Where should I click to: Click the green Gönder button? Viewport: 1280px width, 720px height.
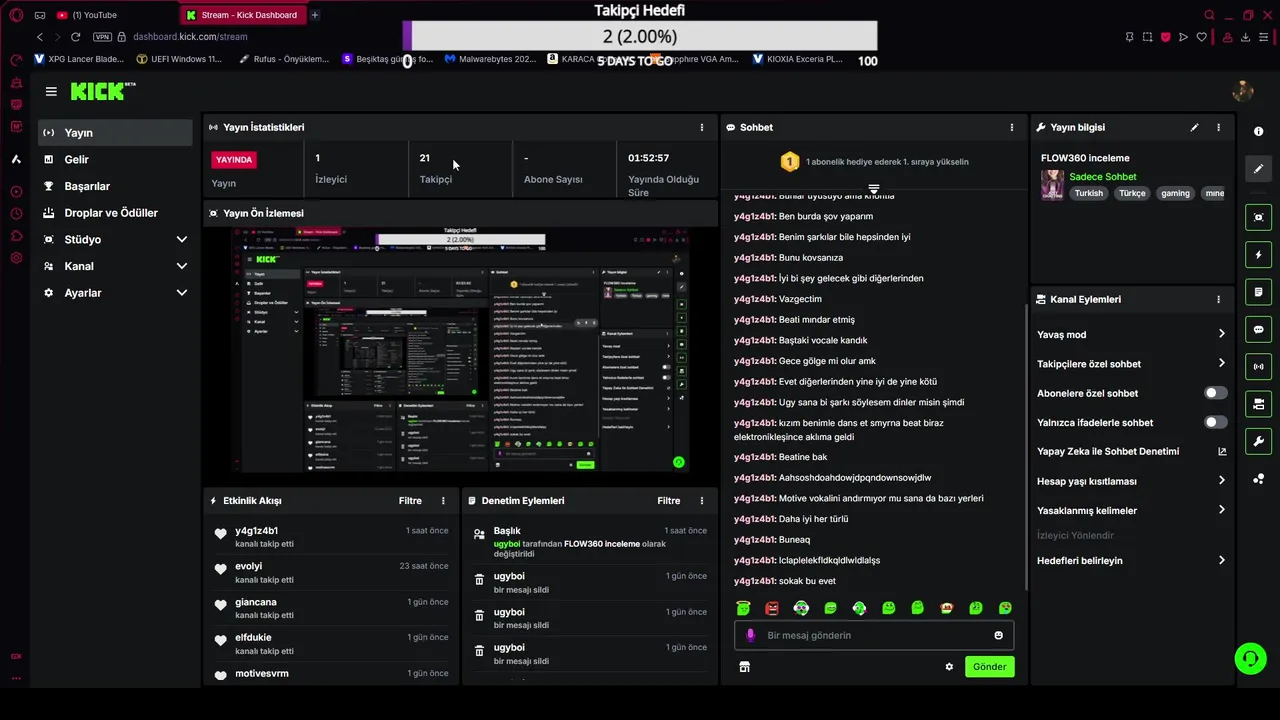pyautogui.click(x=989, y=667)
